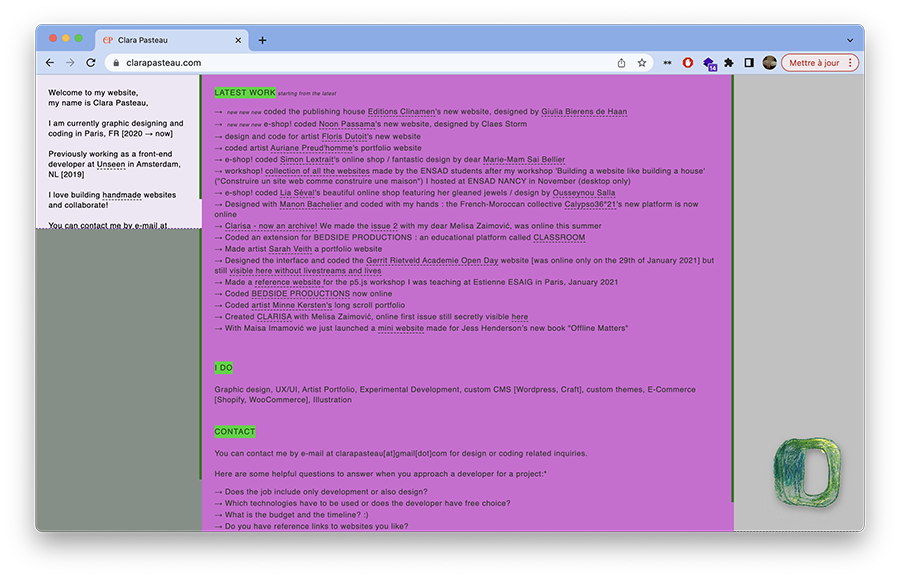This screenshot has height=579, width=900.
Task: Click the Mettre à jour update button
Action: coord(813,63)
